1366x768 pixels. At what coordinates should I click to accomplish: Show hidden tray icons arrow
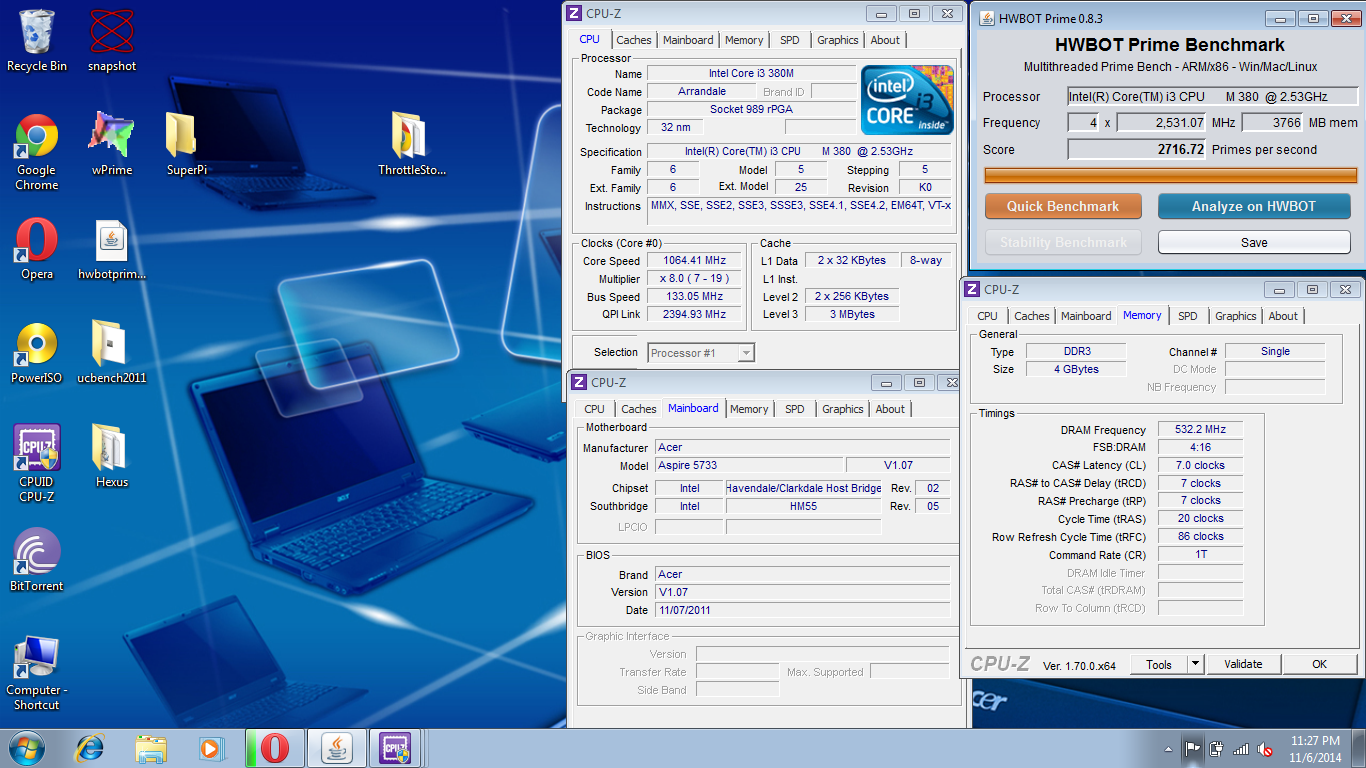(1168, 748)
